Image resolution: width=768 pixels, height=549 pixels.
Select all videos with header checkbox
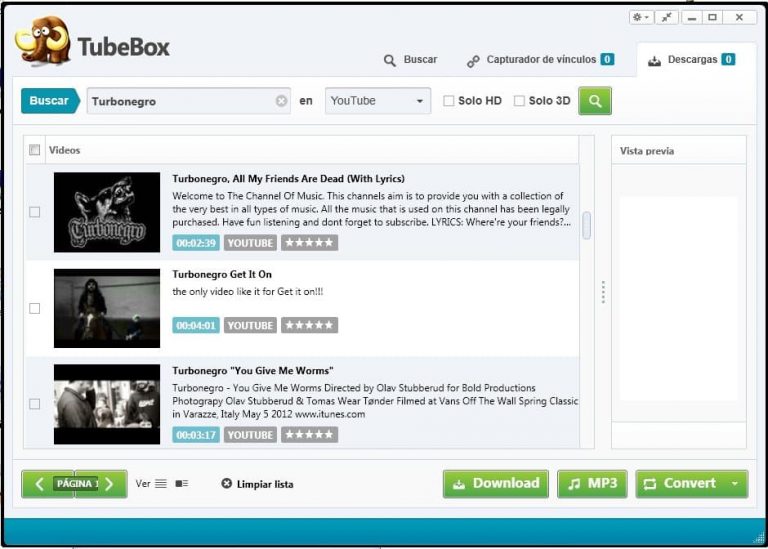[x=34, y=150]
